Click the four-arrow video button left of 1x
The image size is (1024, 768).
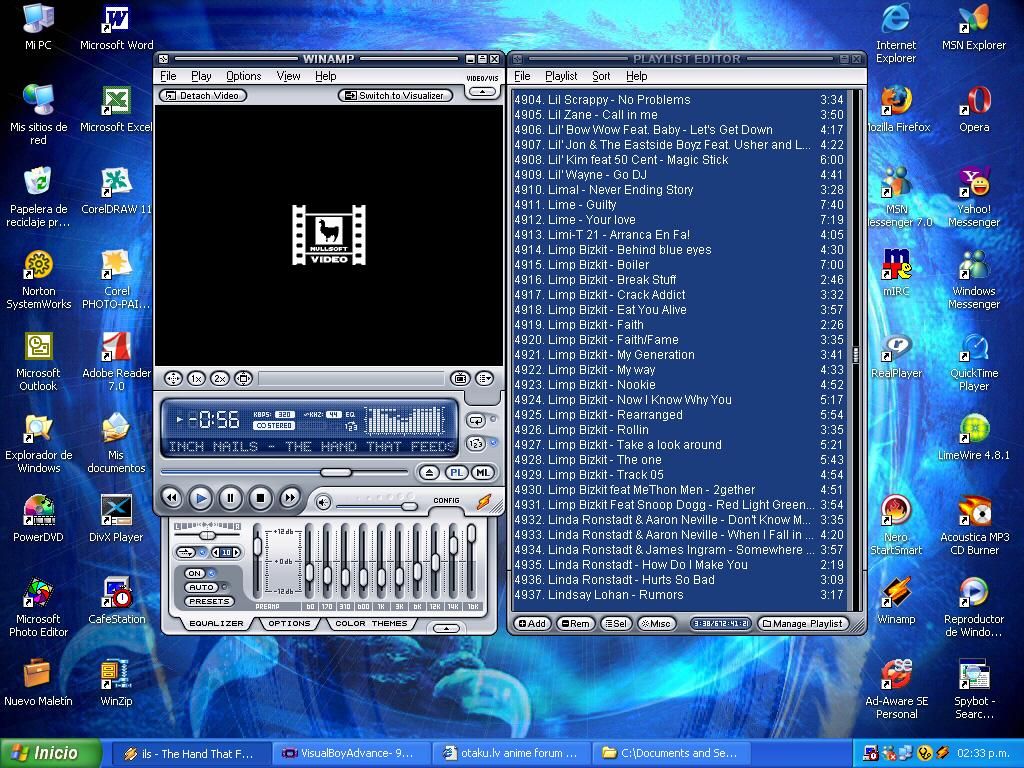tap(173, 378)
